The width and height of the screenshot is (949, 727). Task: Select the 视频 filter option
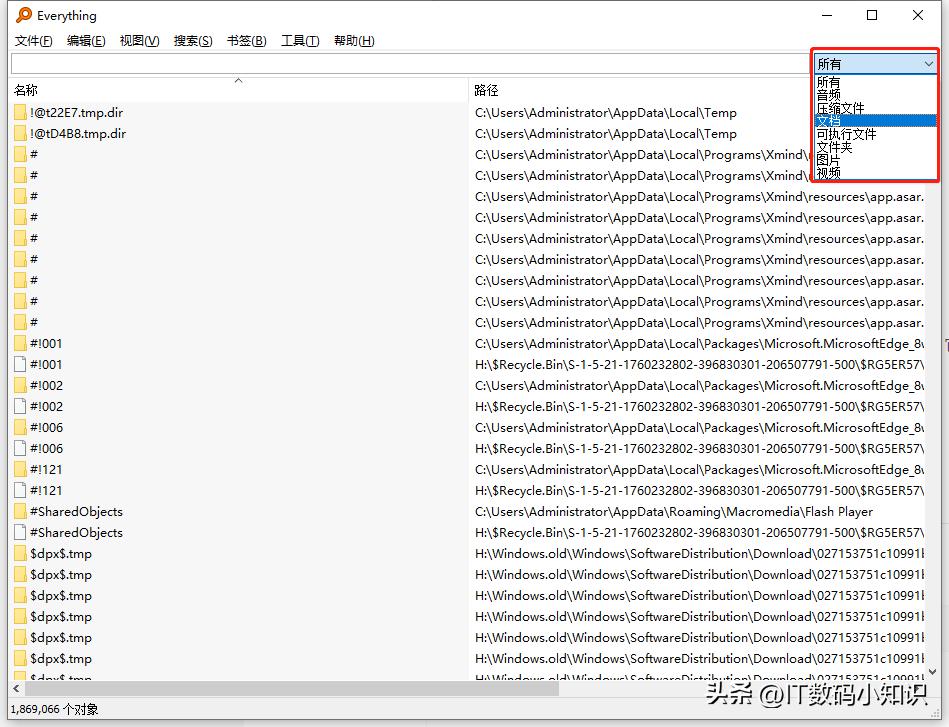(827, 172)
